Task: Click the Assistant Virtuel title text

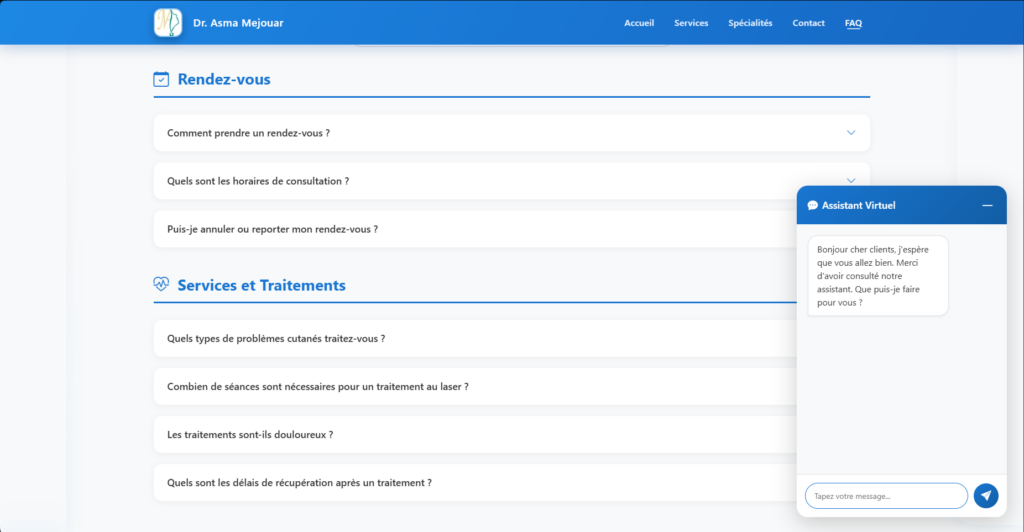Action: pos(859,206)
